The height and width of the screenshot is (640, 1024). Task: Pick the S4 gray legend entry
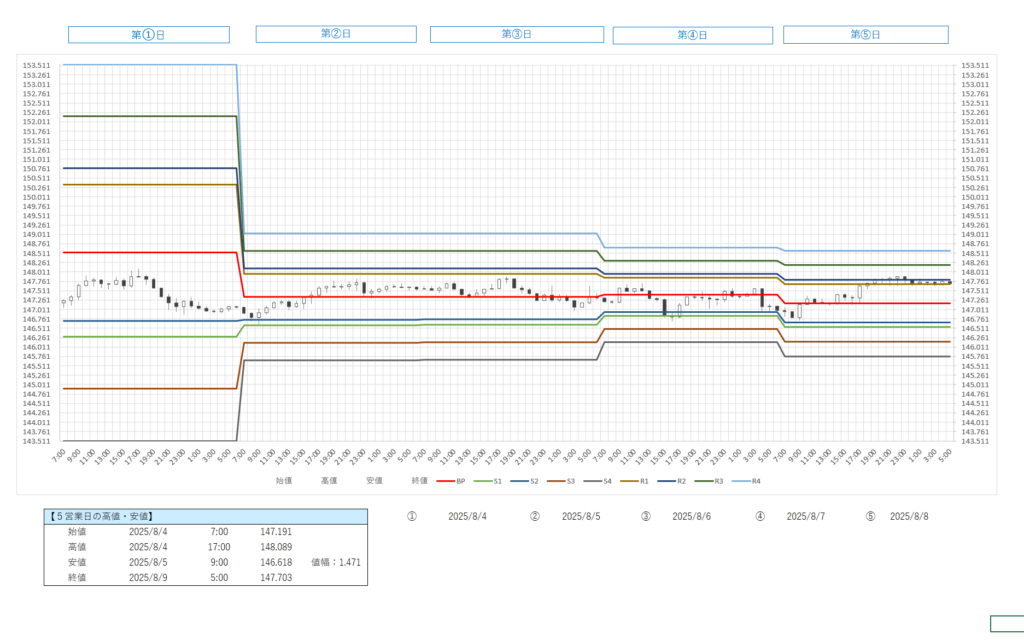pos(599,481)
